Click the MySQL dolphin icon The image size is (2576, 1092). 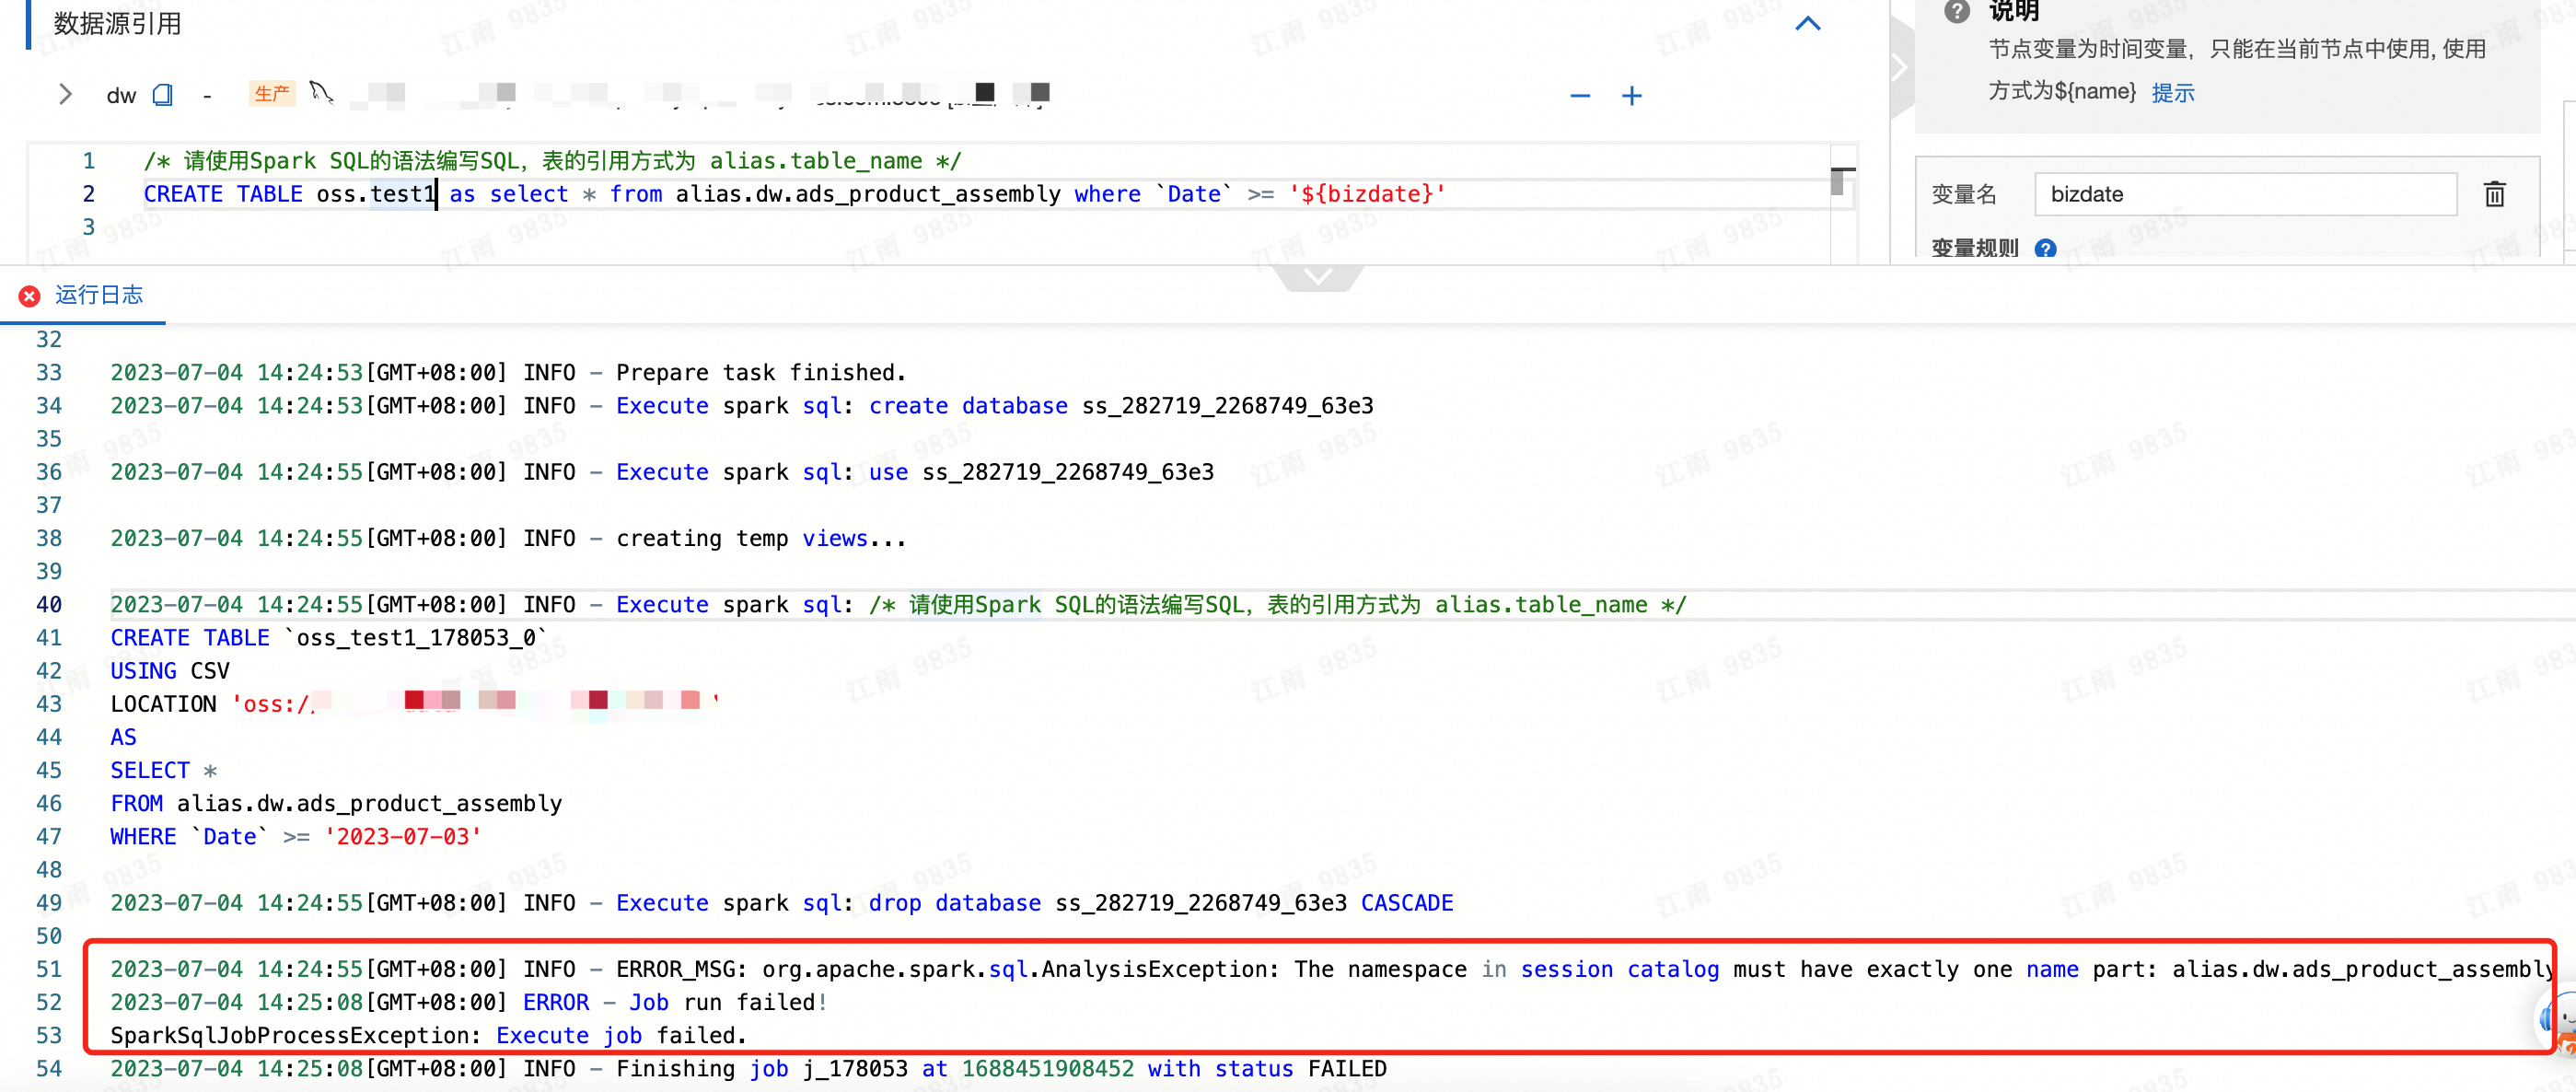point(321,93)
